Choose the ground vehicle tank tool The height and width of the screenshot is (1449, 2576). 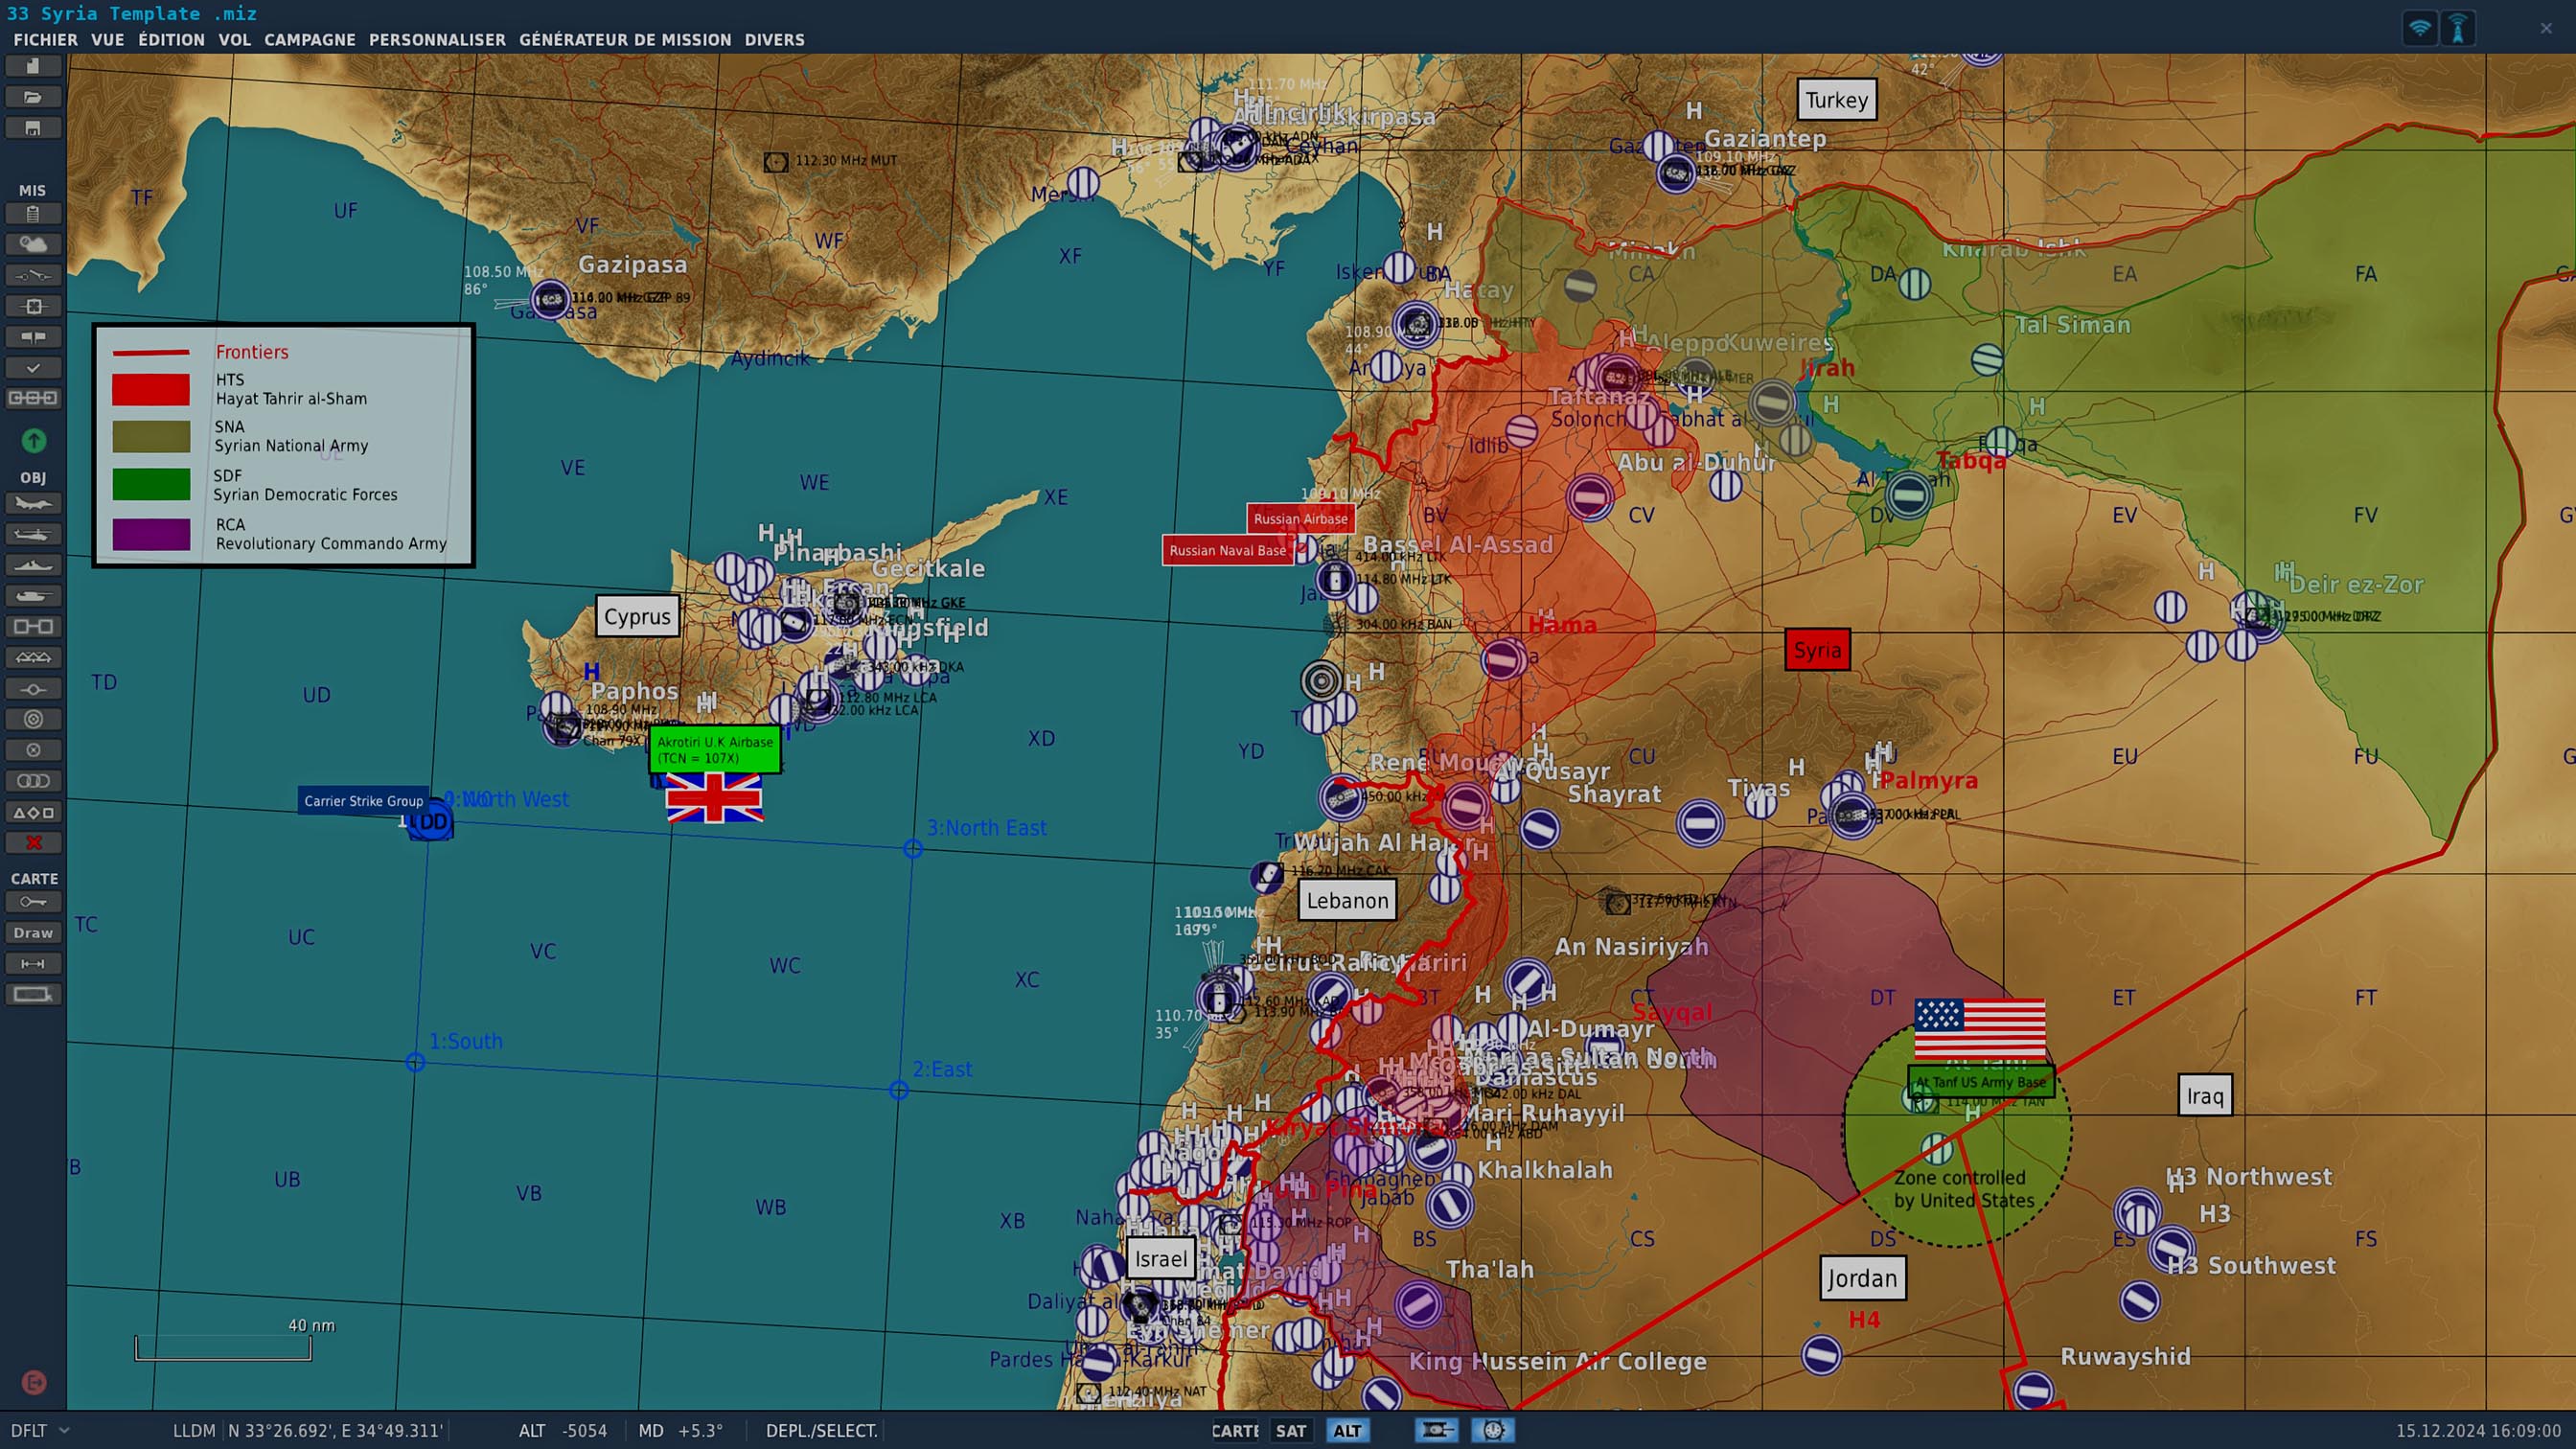point(33,596)
